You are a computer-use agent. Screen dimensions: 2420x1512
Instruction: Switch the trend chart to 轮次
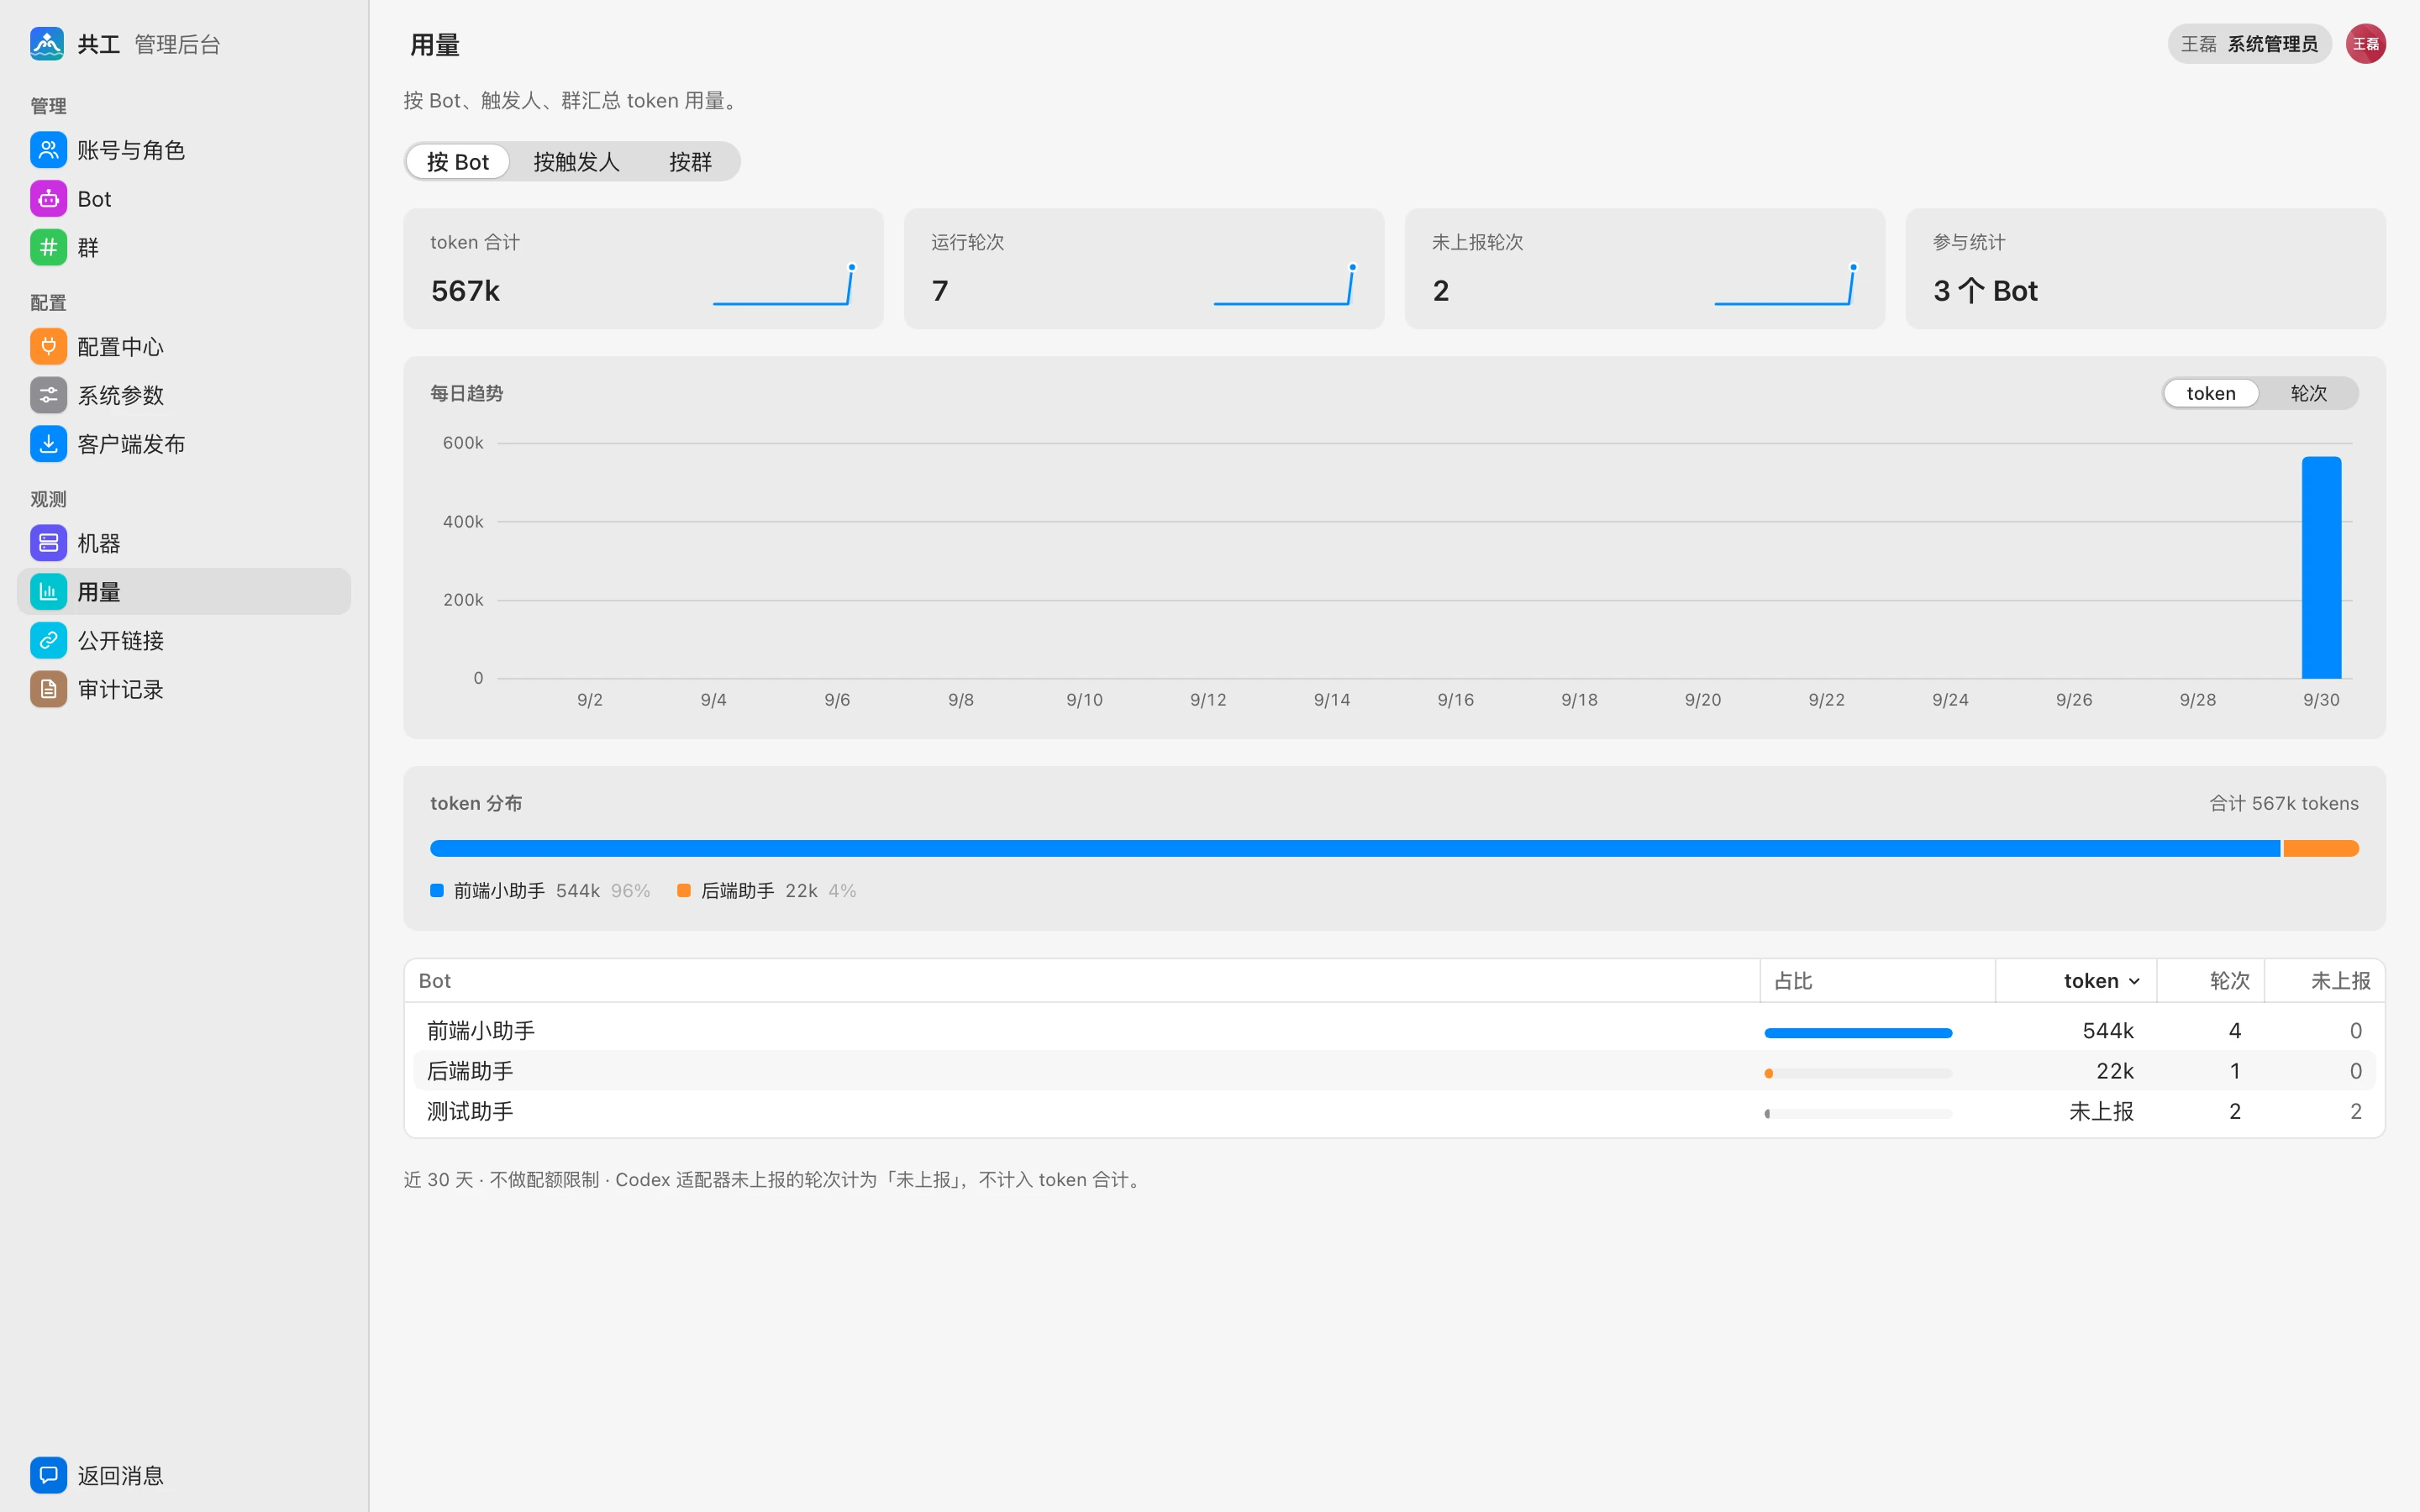(x=2308, y=393)
